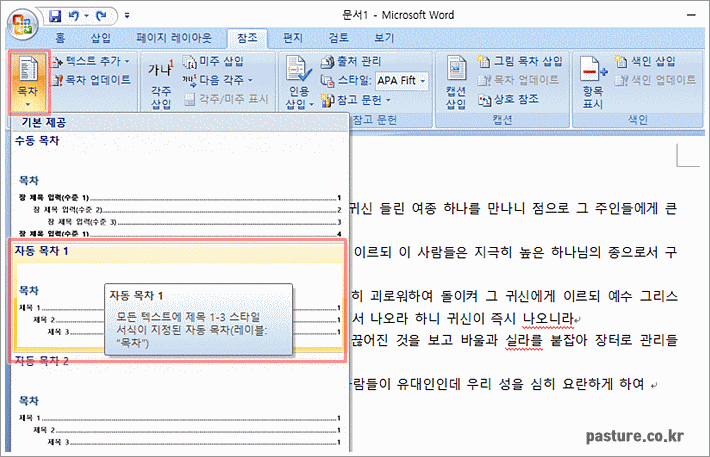Switch to the 페이지 레이아웃 tab

click(174, 38)
